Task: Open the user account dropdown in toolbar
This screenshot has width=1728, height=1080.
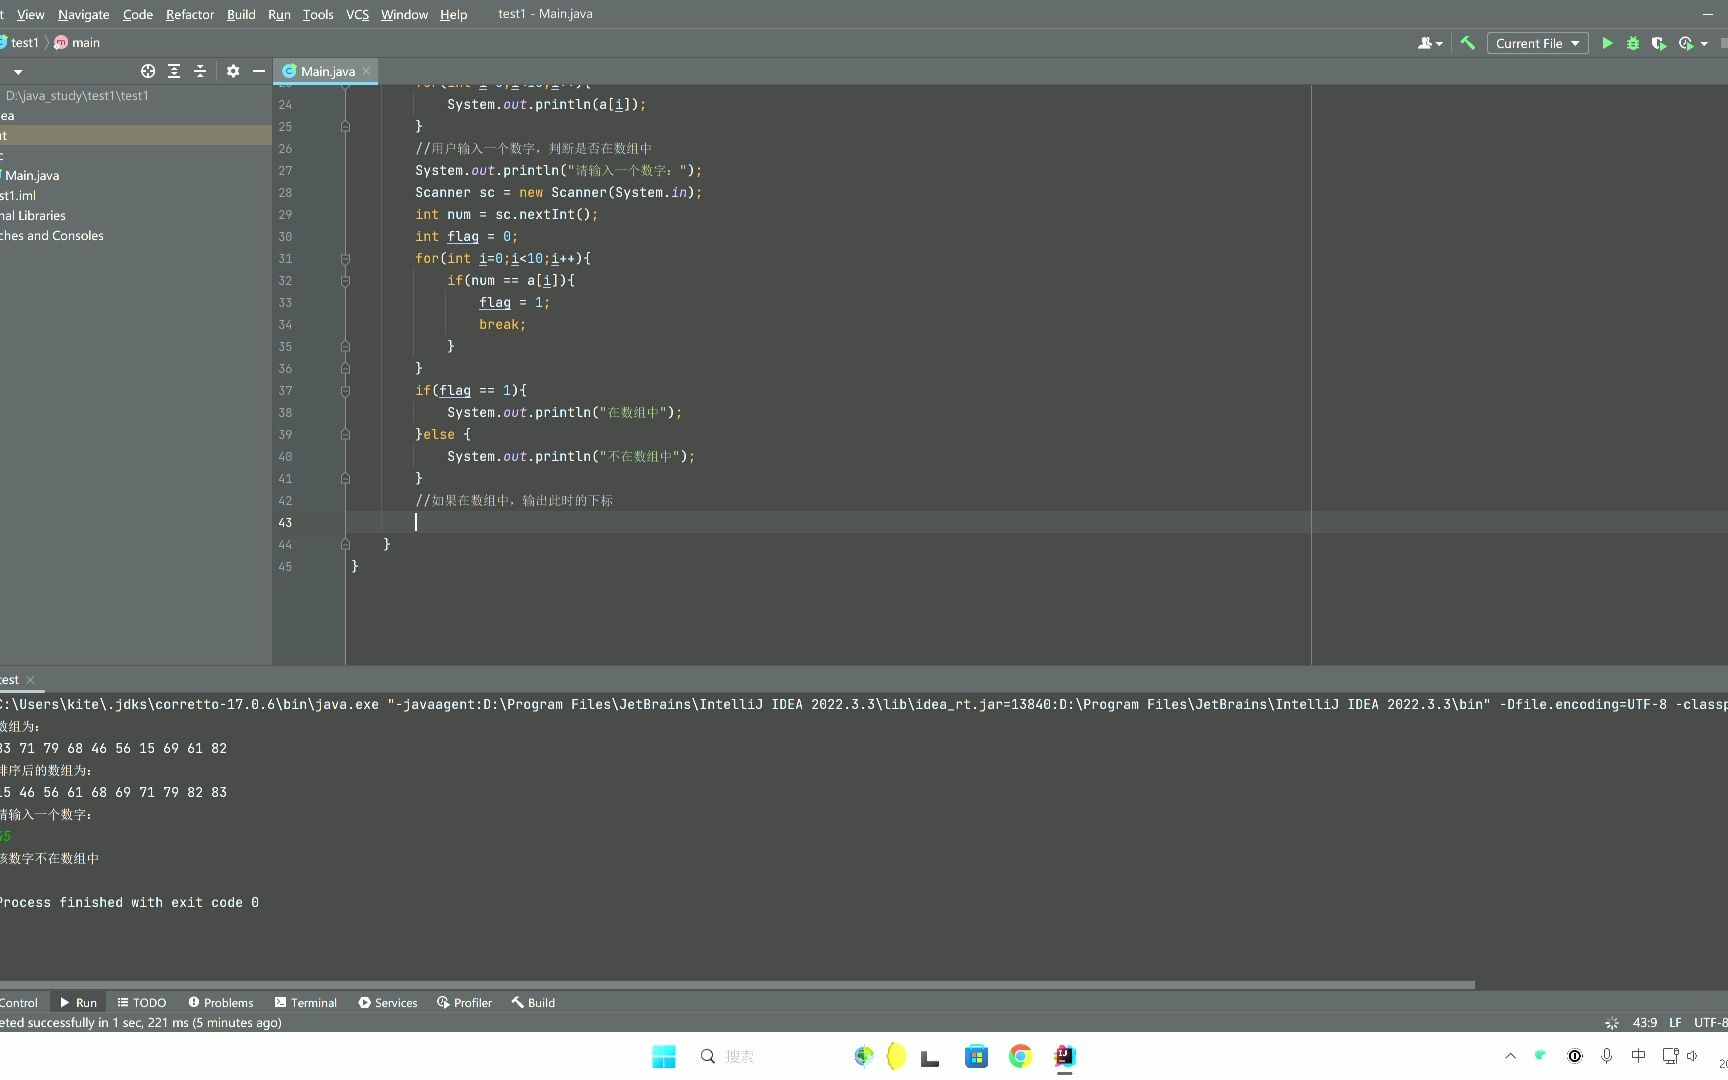Action: click(x=1430, y=43)
